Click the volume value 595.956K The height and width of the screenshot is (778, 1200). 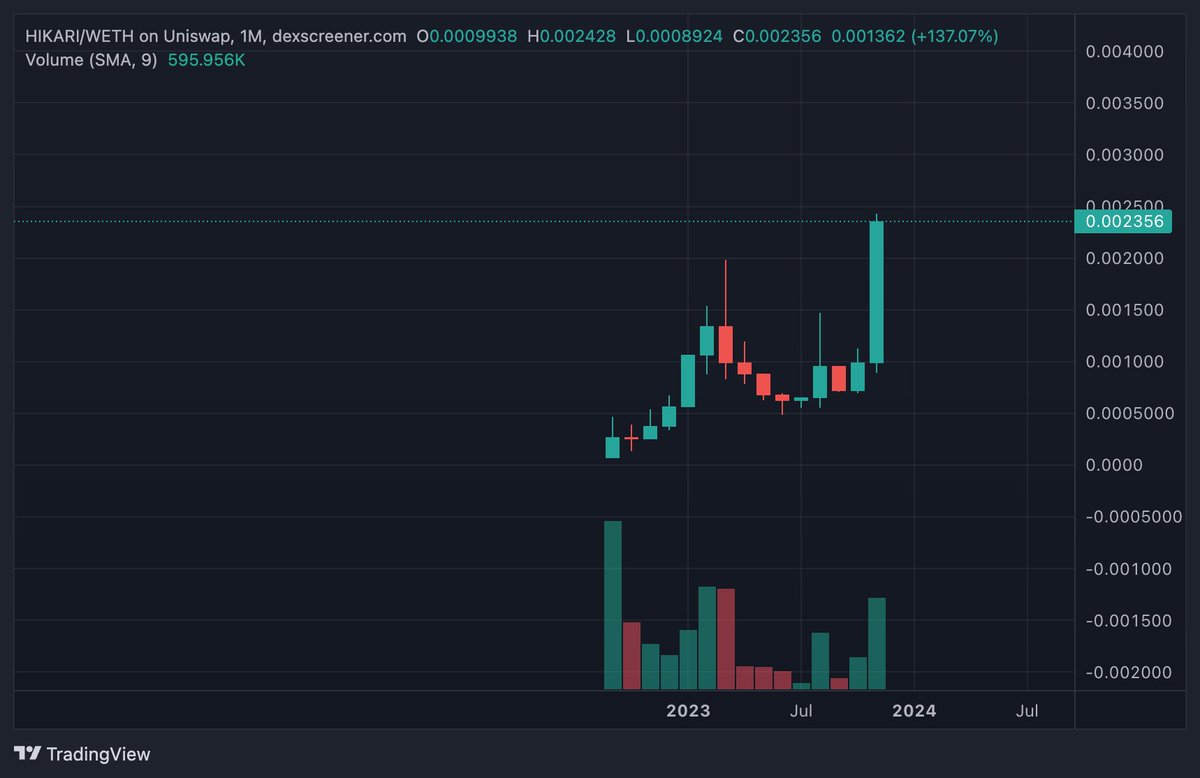click(x=206, y=60)
